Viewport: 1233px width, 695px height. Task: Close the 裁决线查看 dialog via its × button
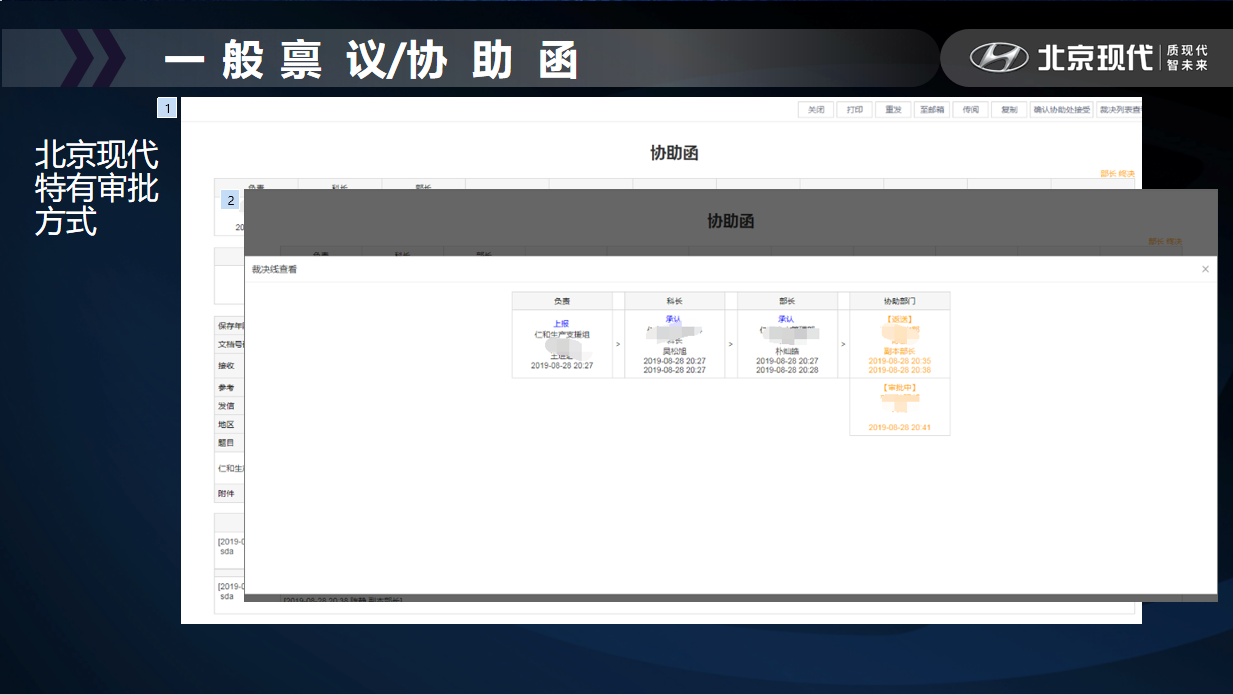click(x=1205, y=268)
